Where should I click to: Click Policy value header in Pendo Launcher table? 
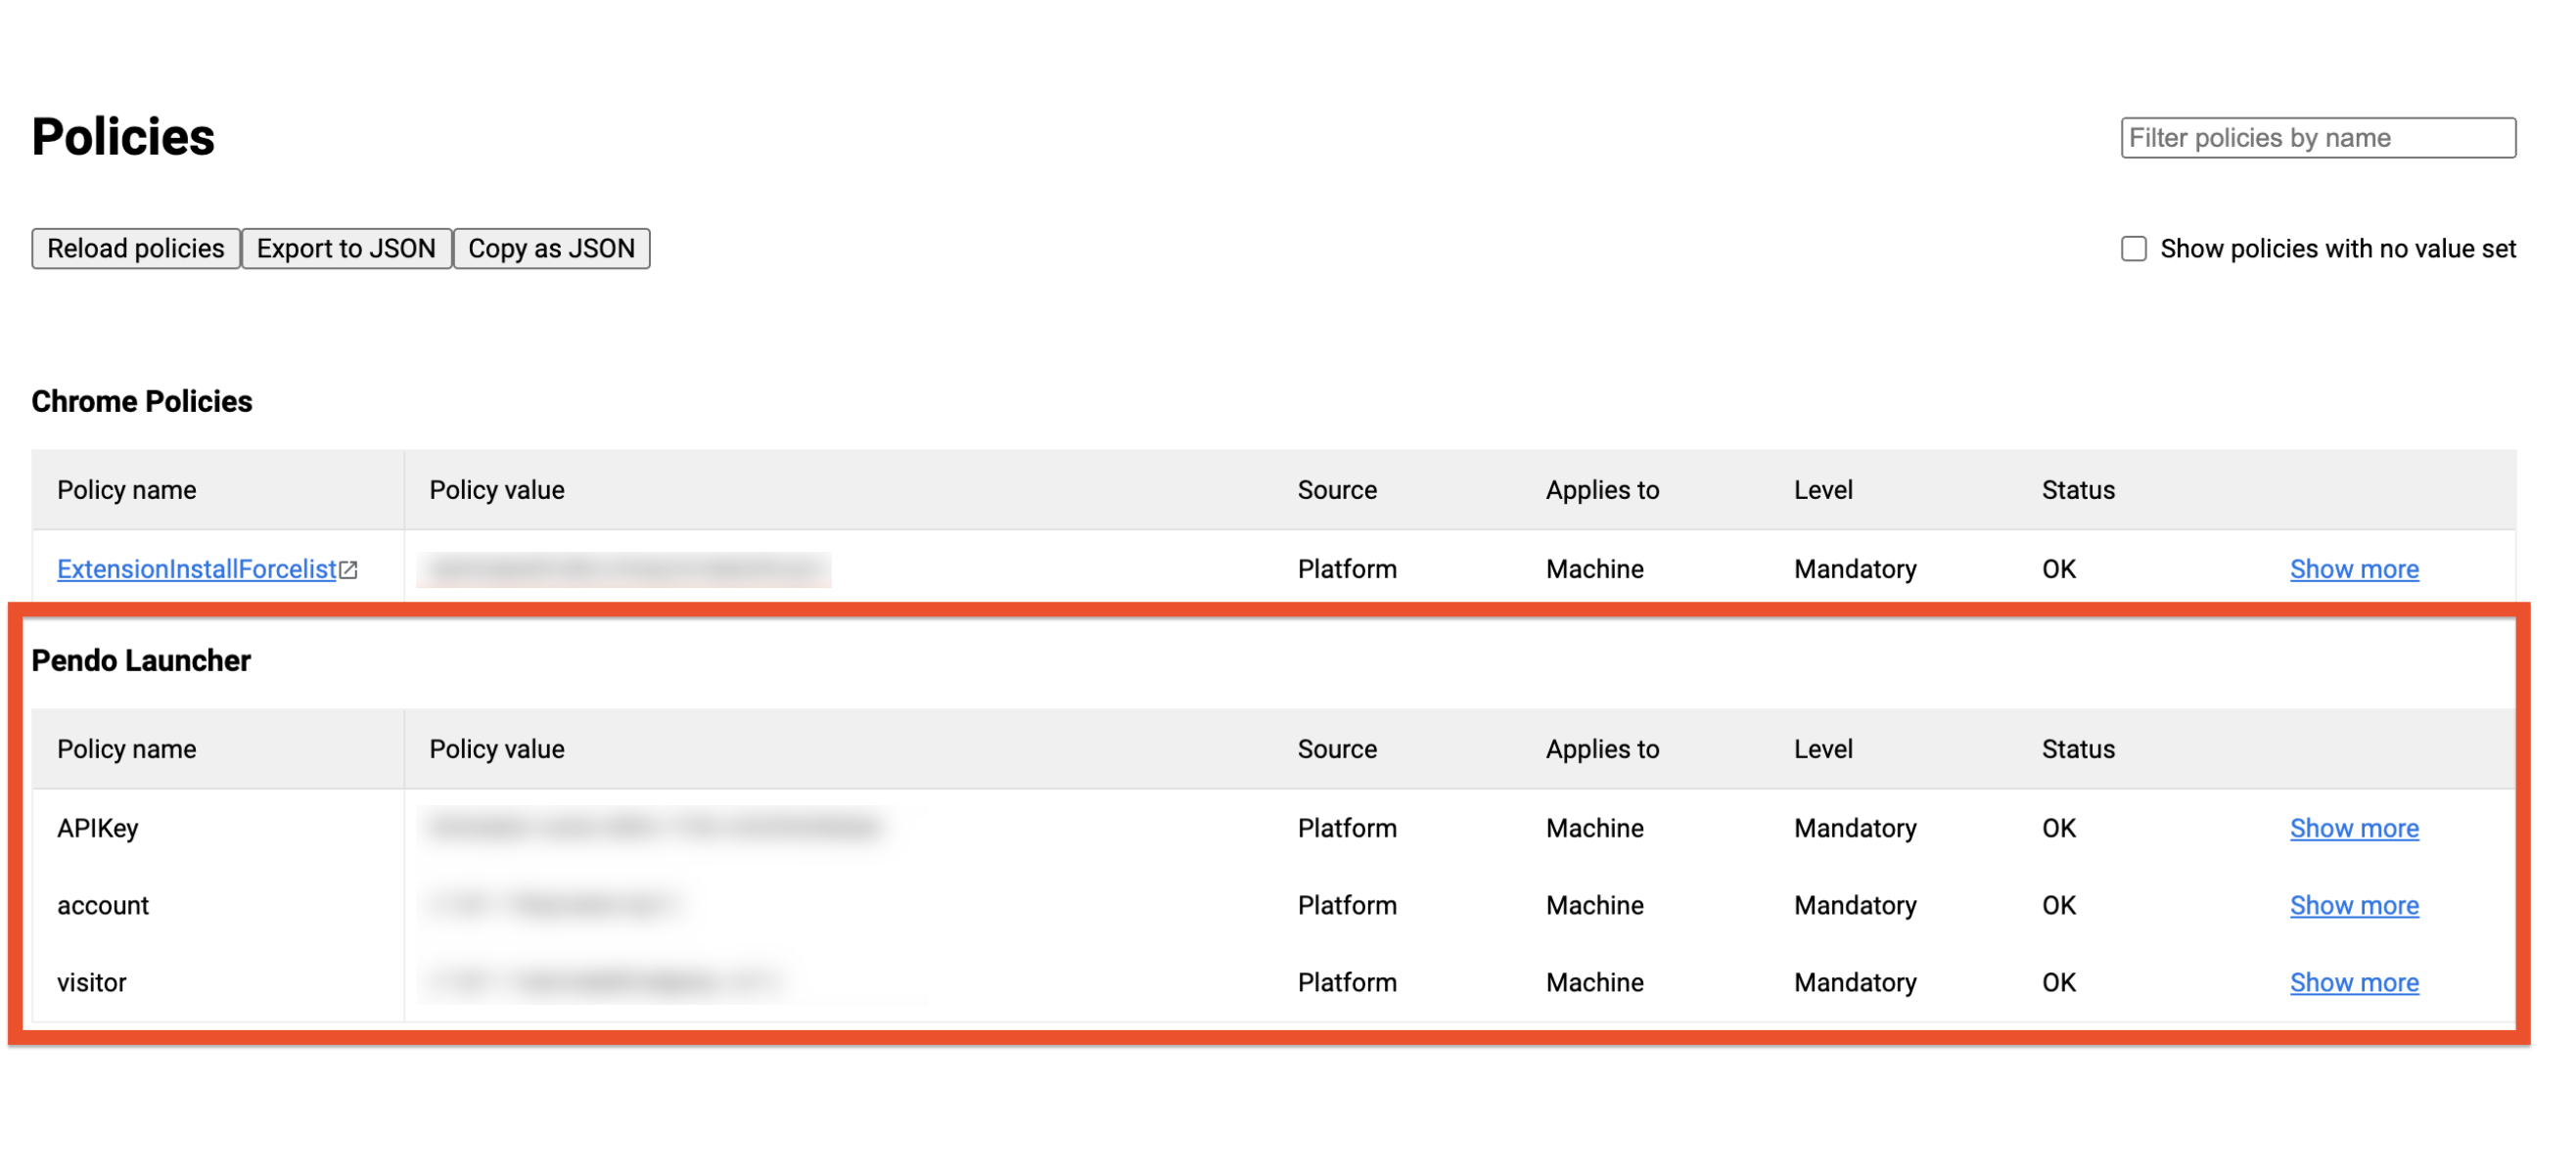click(x=497, y=748)
